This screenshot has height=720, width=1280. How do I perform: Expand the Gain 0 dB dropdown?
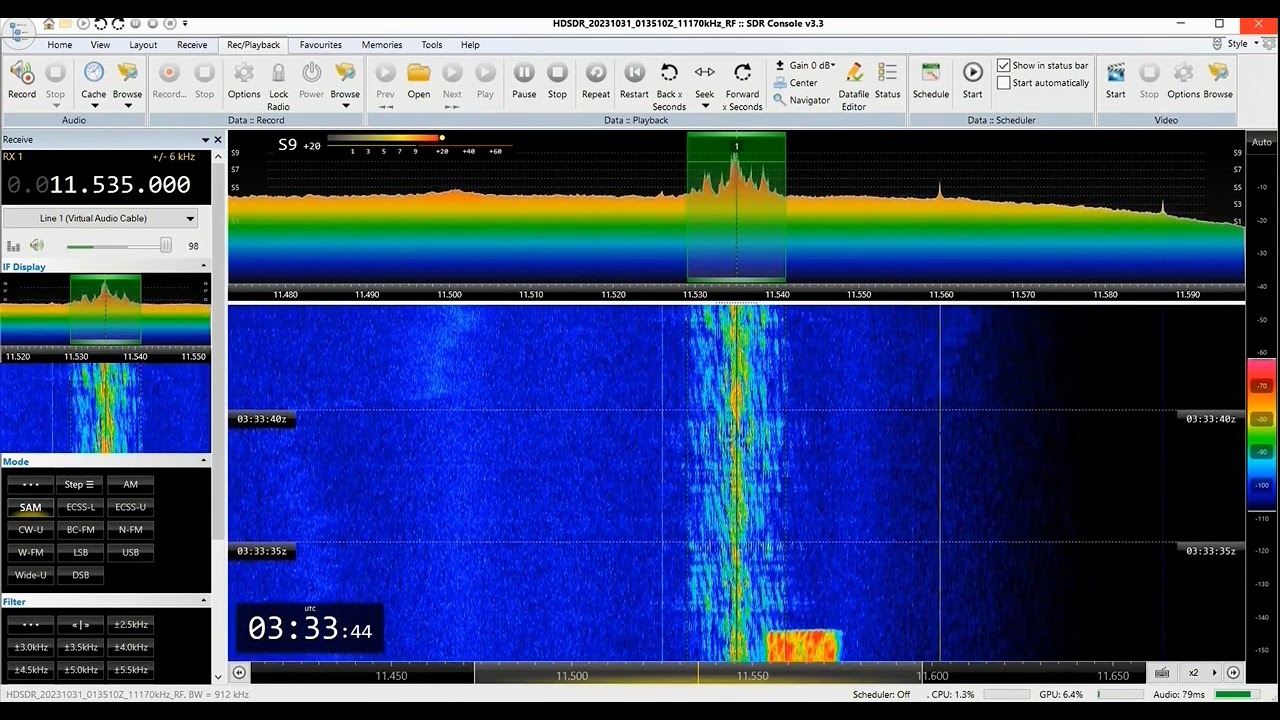coord(805,66)
